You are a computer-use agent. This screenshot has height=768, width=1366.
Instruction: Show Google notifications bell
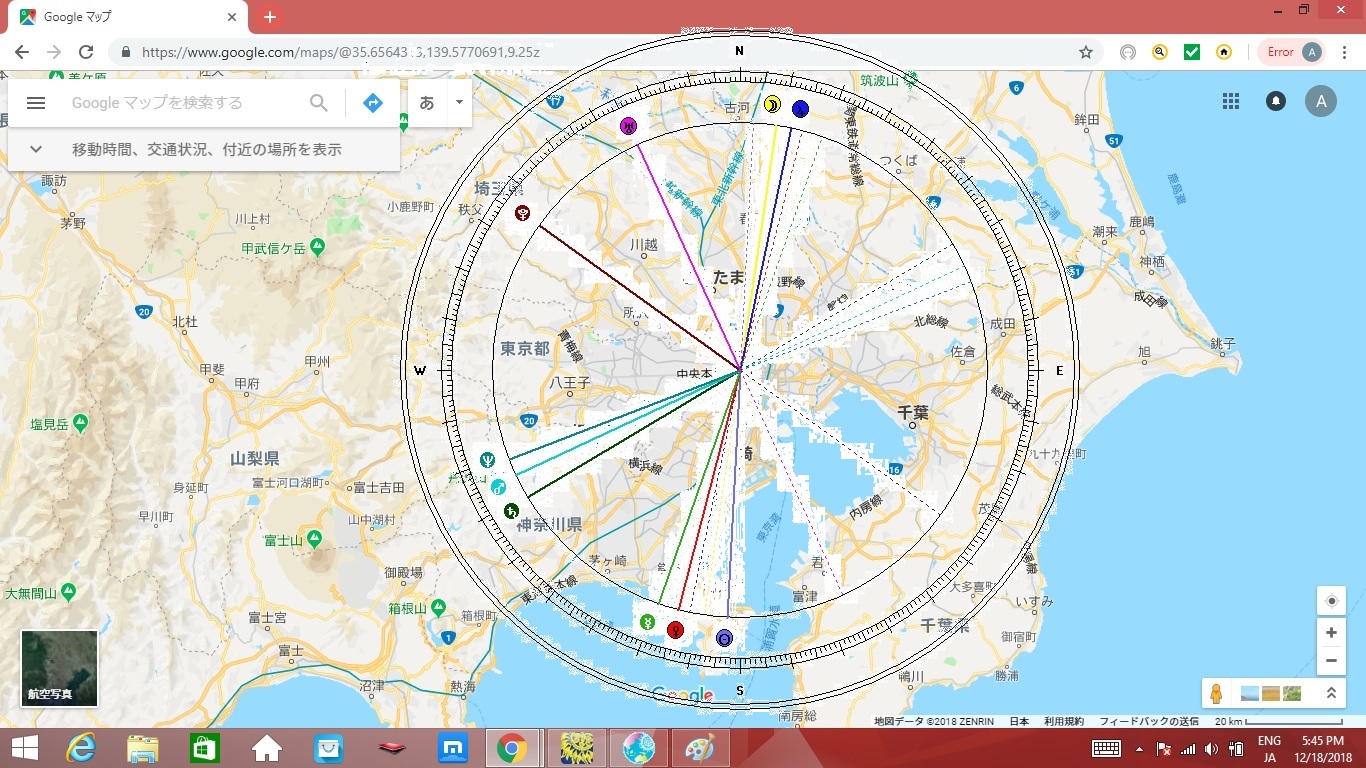(x=1276, y=101)
